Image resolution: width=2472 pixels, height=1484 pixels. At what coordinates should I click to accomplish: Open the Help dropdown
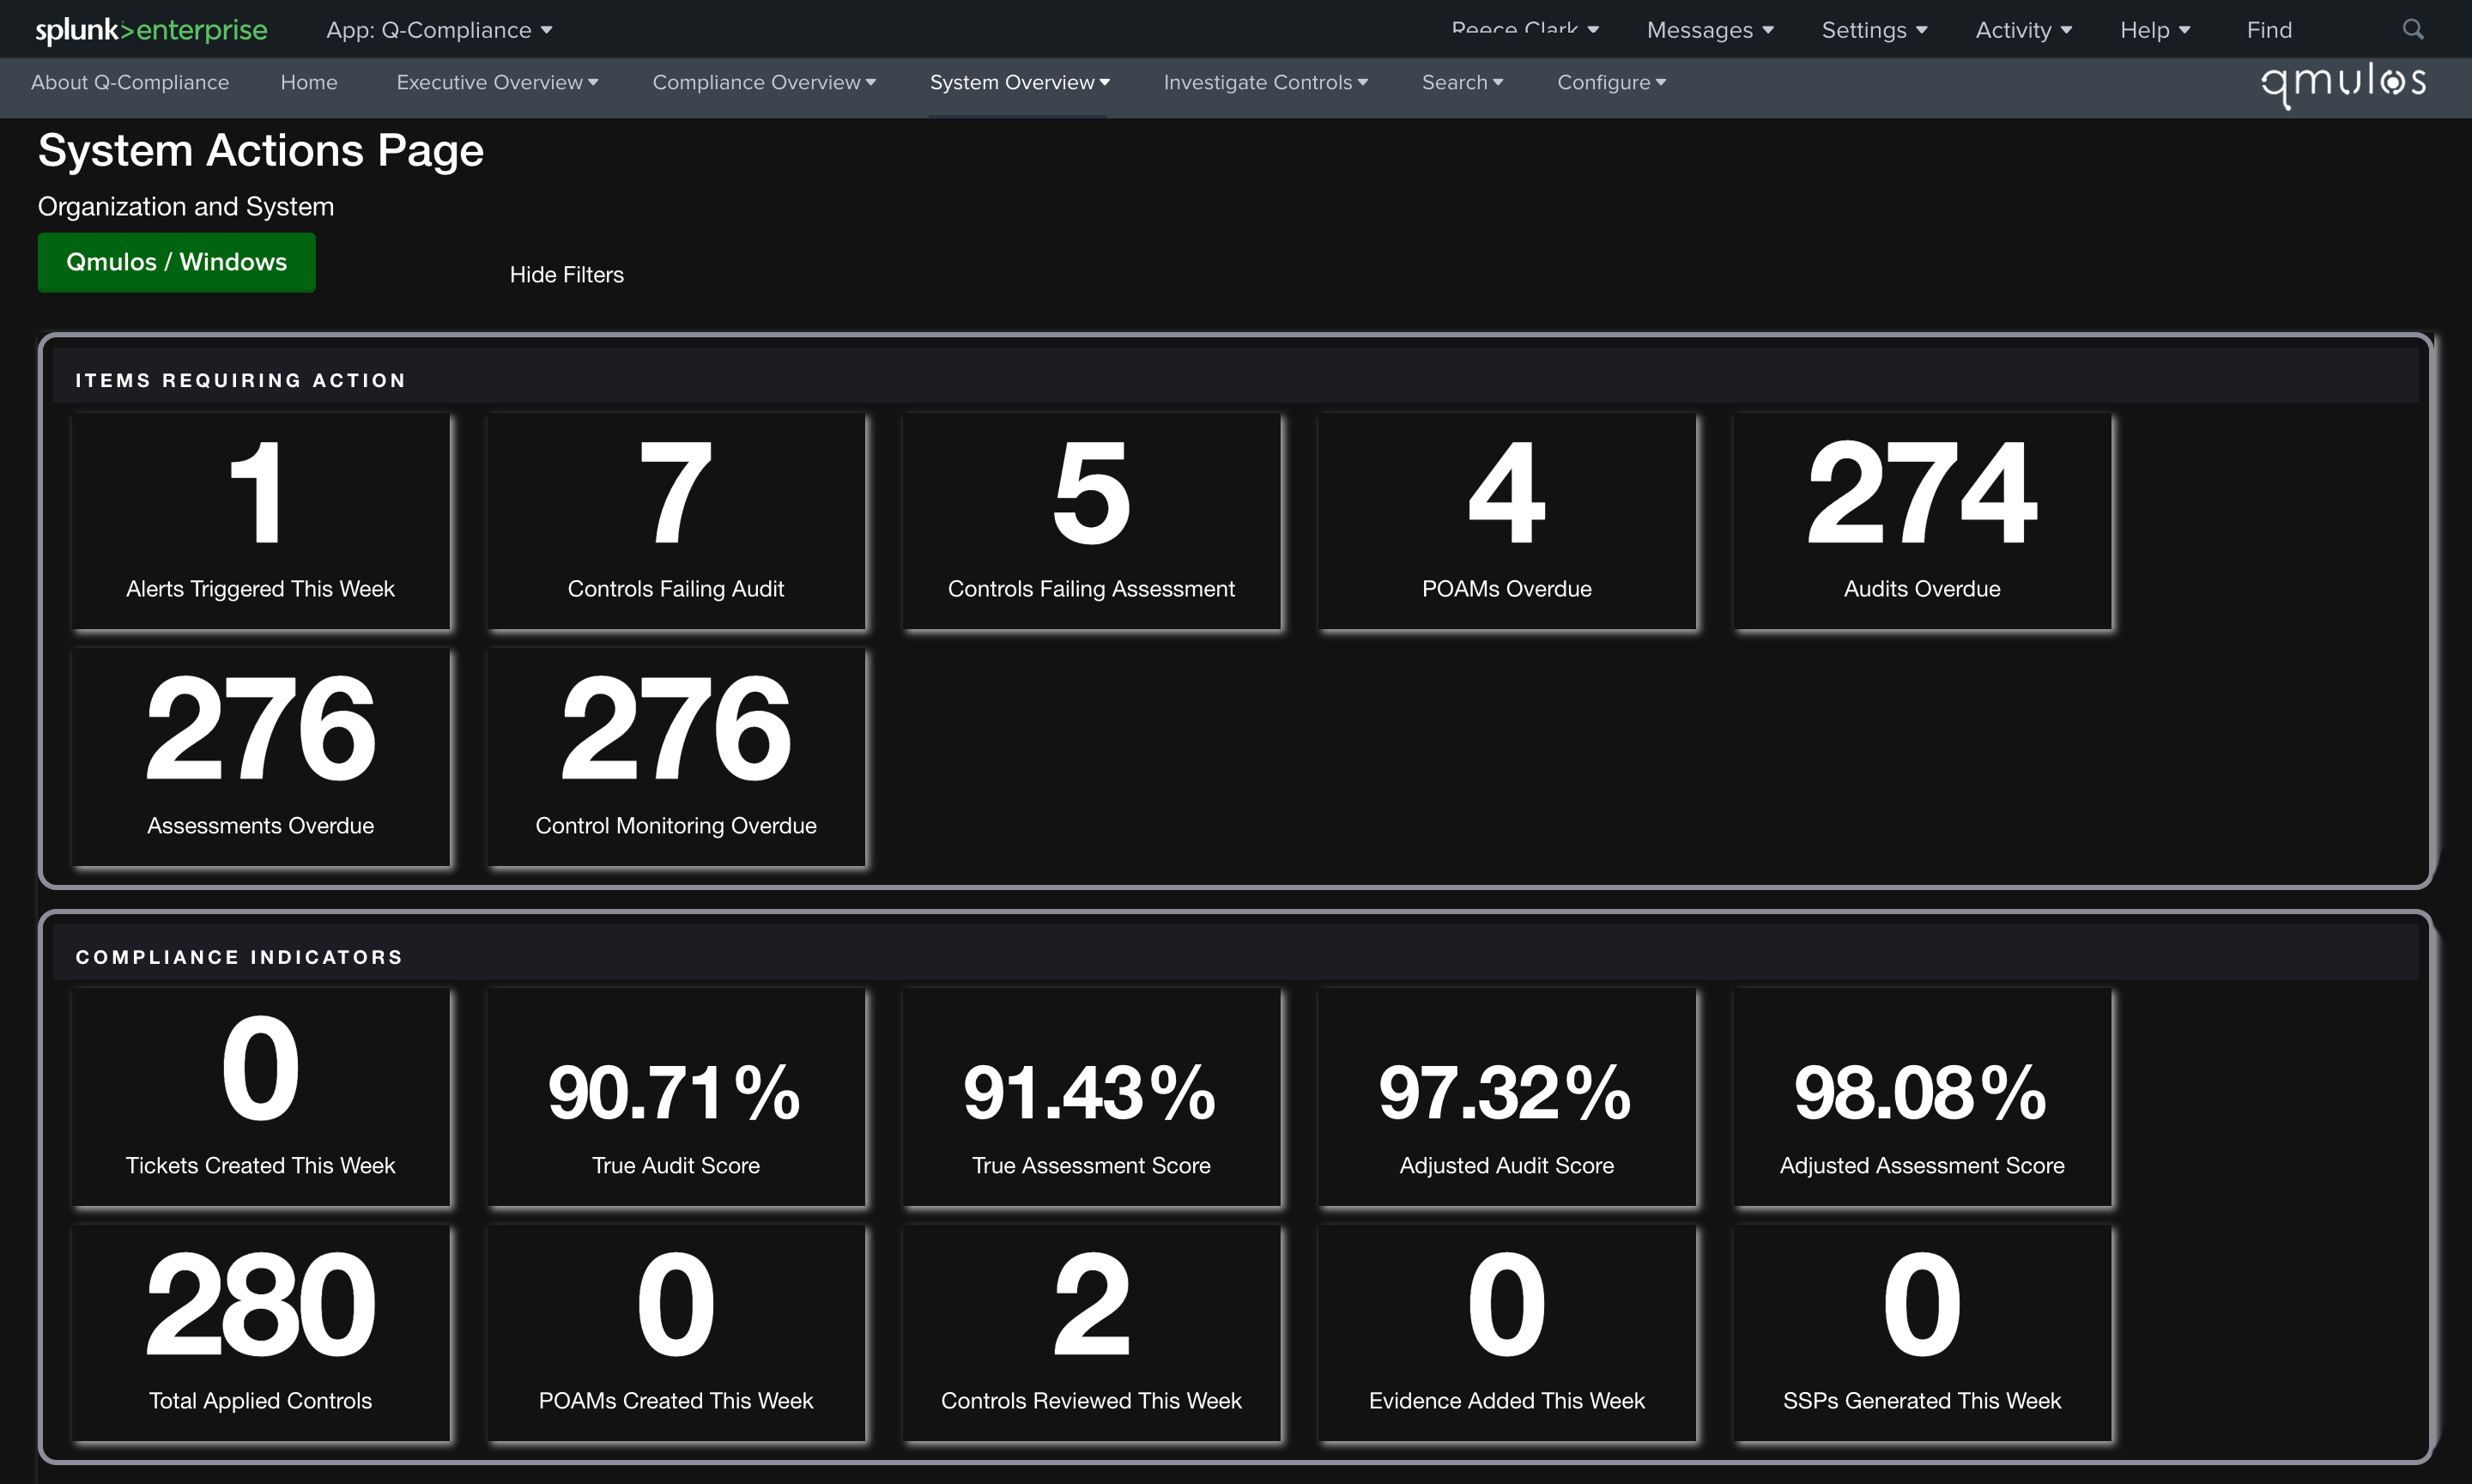coord(2155,30)
